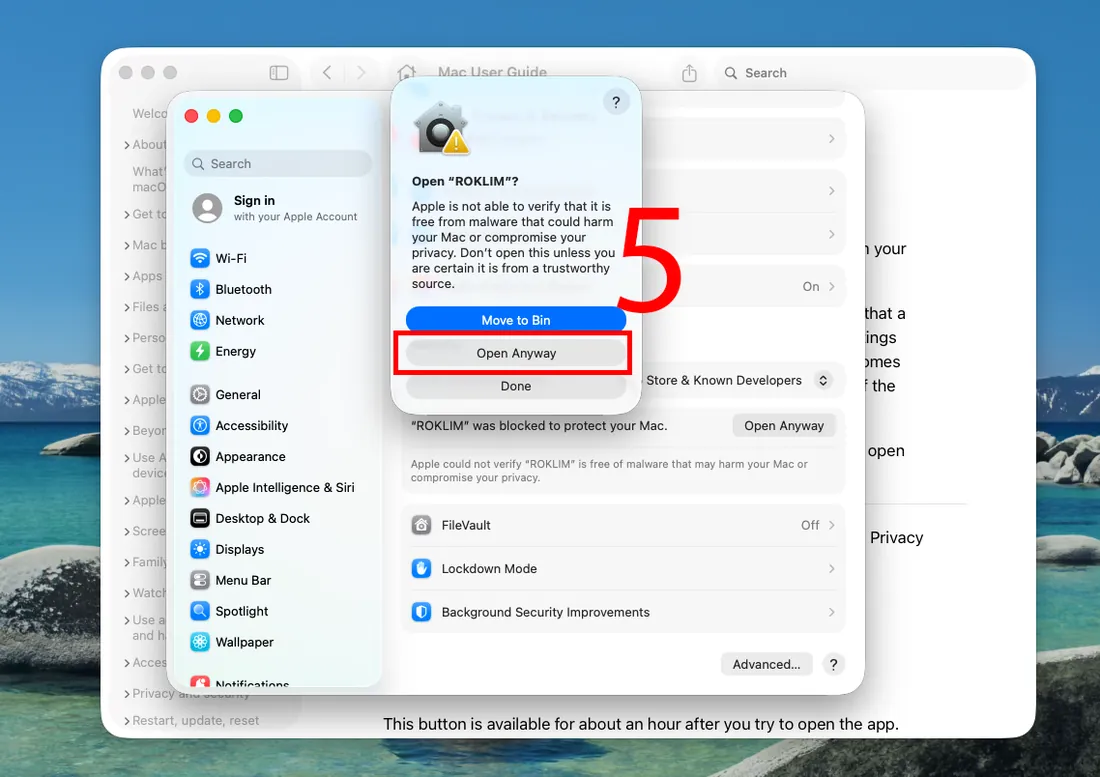Go back in Mac User Guide toolbar
1100x777 pixels.
[327, 72]
